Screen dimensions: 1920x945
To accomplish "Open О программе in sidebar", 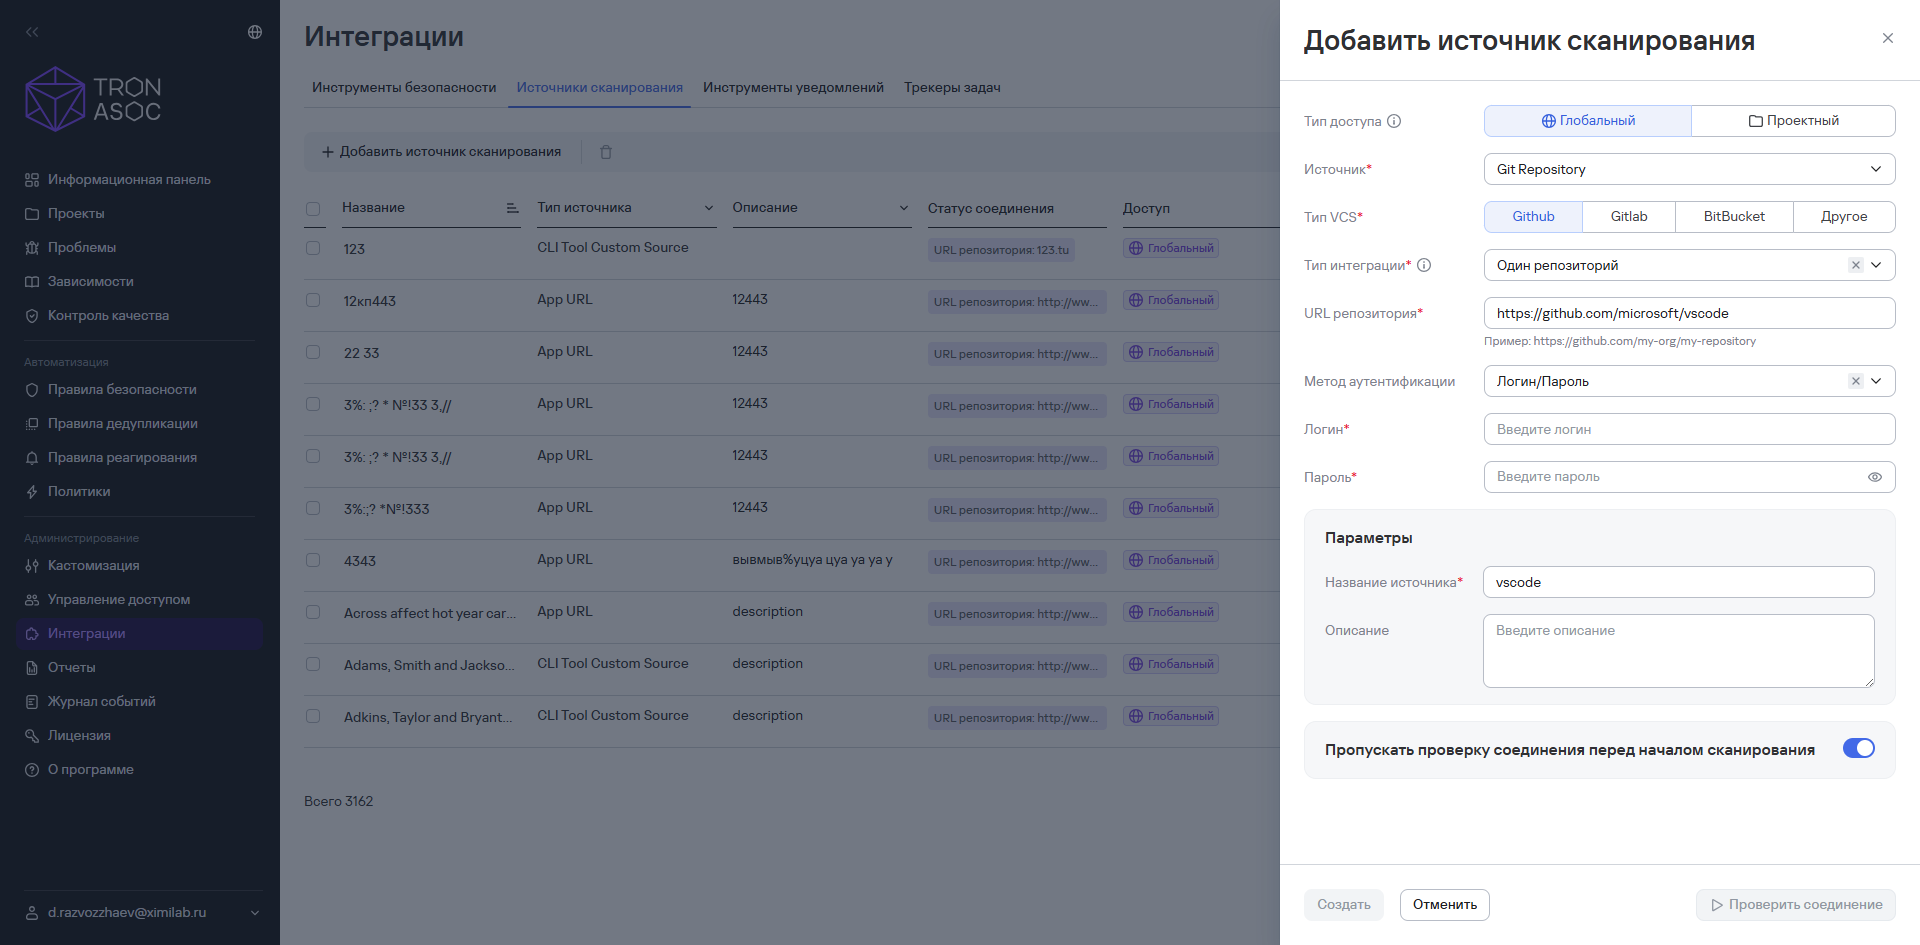I will pyautogui.click(x=90, y=770).
